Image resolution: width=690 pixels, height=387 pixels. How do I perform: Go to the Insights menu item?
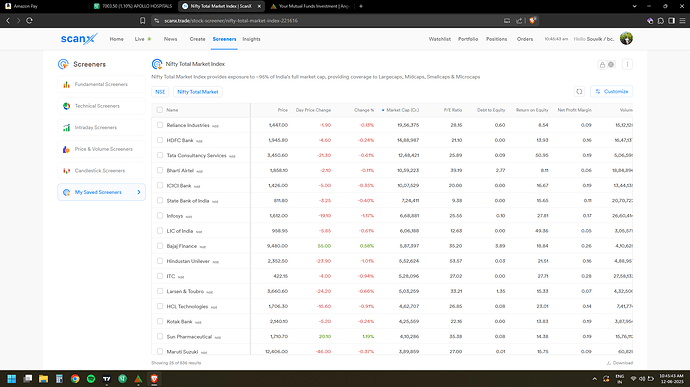tap(251, 39)
